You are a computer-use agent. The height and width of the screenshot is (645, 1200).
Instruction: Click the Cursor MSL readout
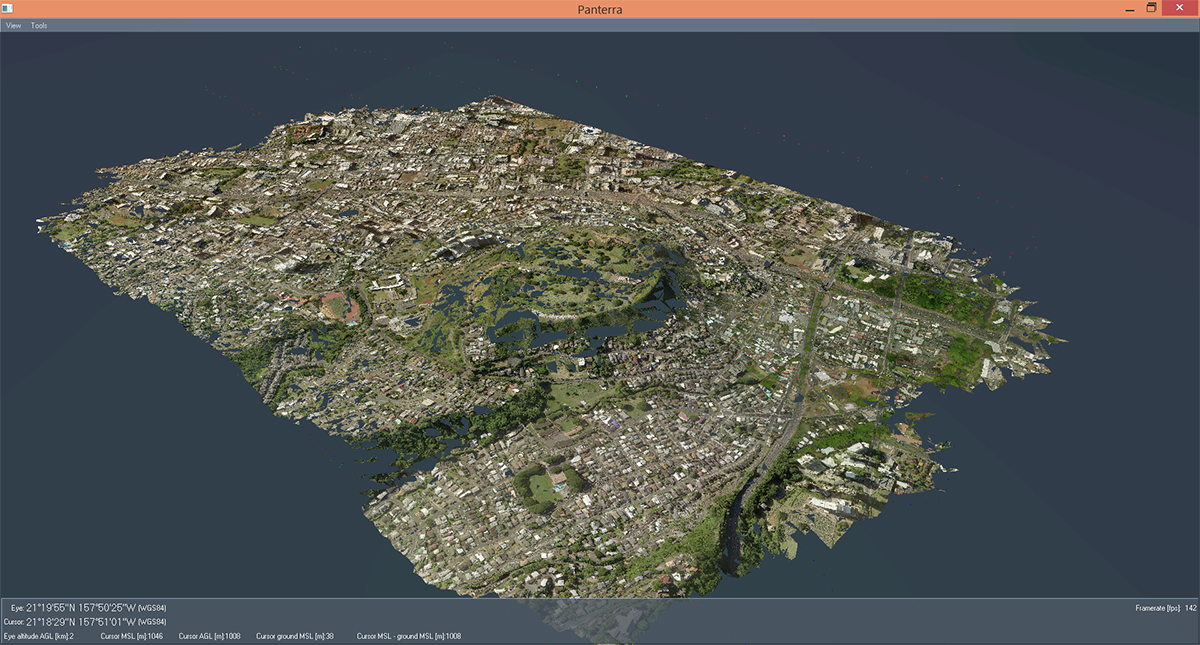coord(132,636)
